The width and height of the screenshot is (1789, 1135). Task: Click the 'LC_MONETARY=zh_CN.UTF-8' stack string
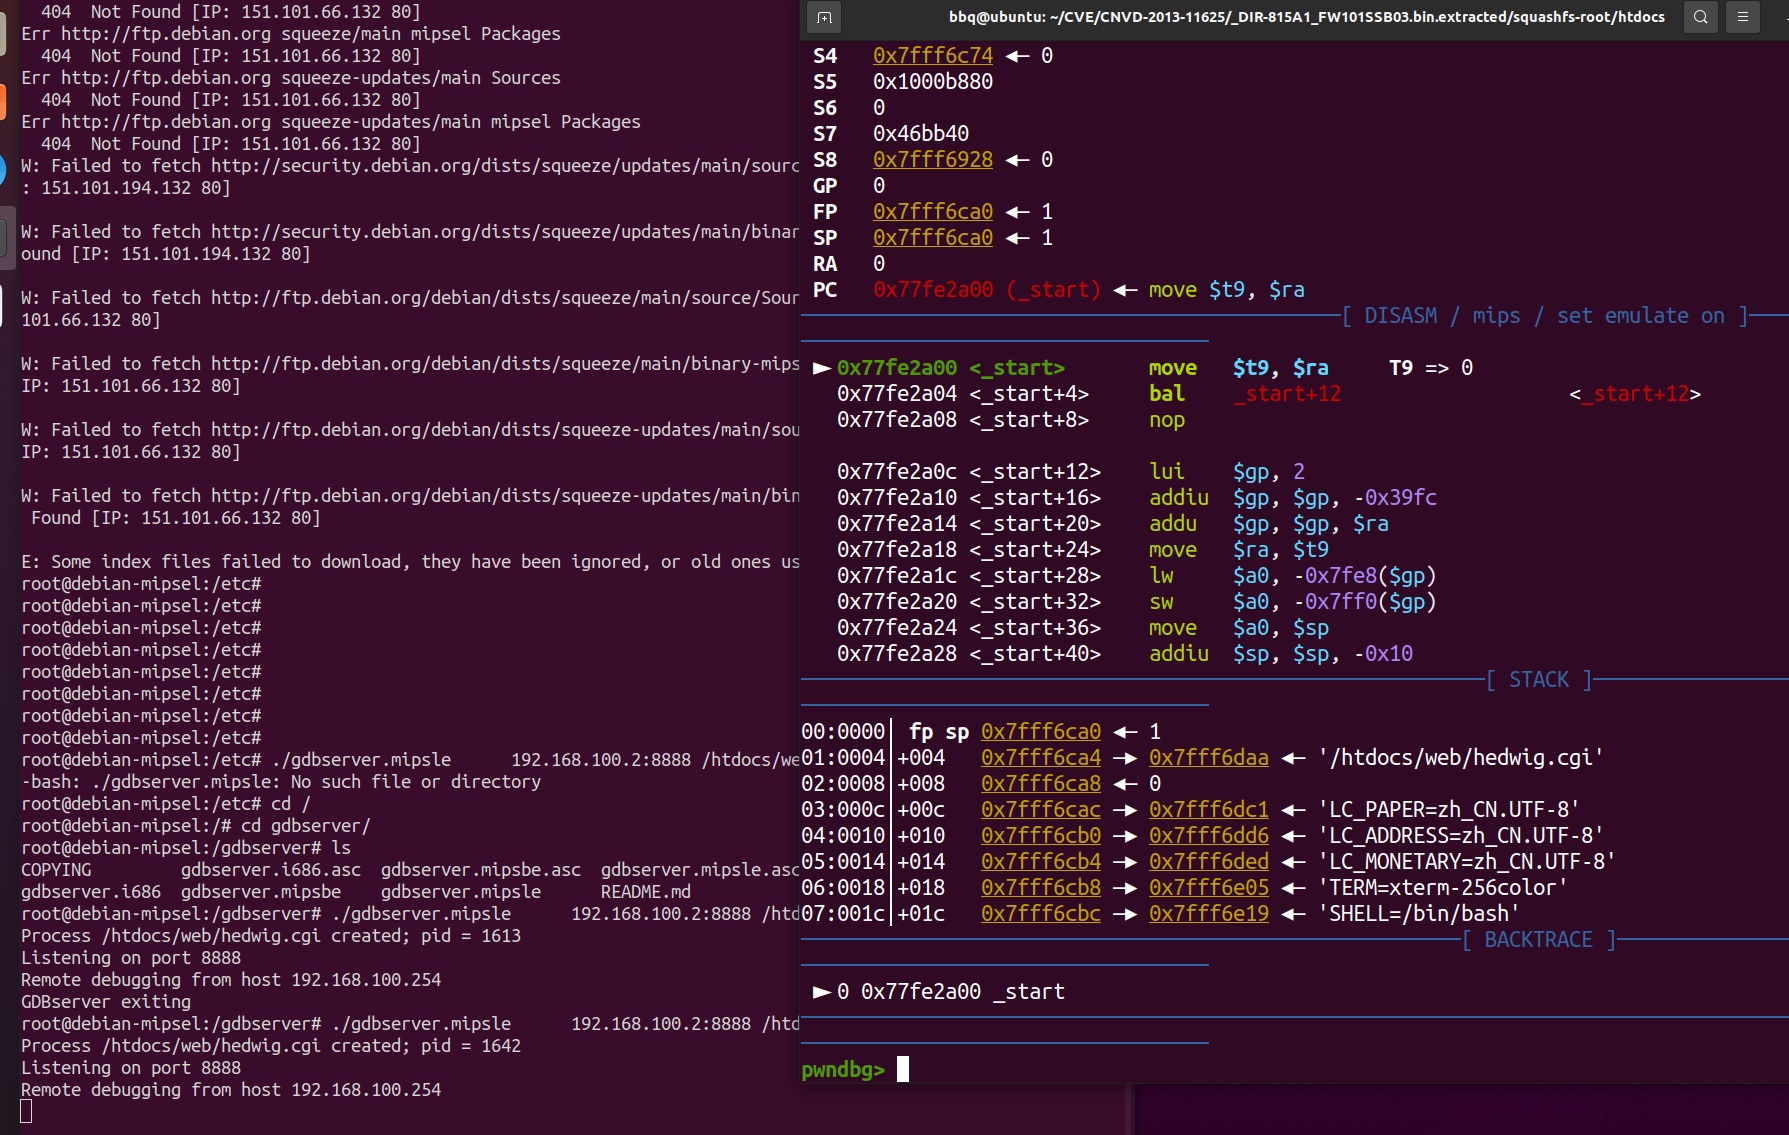(1467, 862)
